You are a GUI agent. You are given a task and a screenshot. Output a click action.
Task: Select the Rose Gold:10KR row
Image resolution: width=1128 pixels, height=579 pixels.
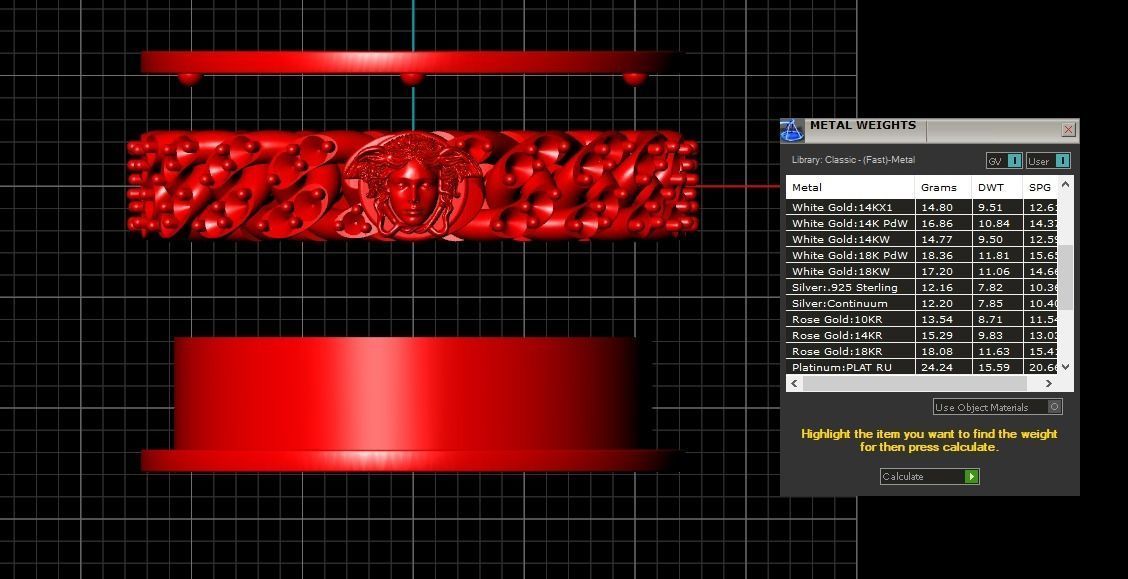click(922, 319)
